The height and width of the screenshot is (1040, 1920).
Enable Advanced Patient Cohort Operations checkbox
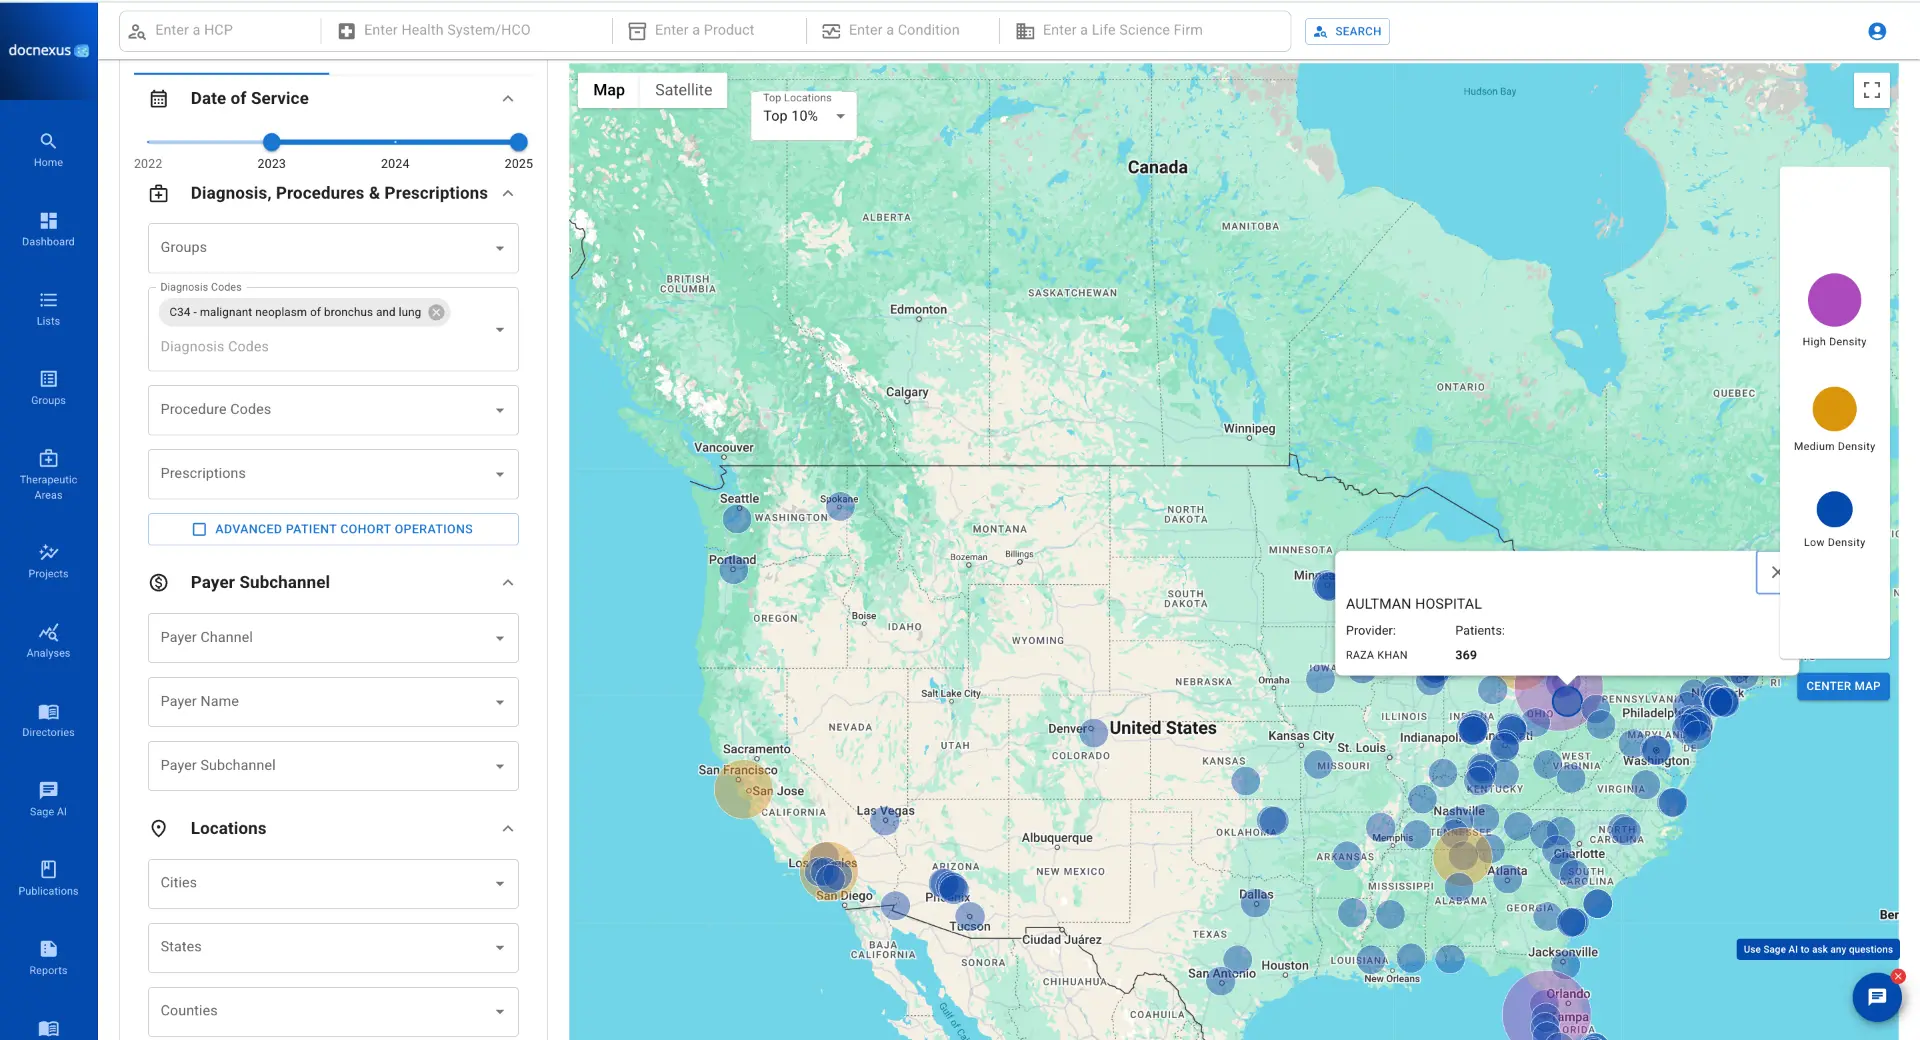pos(199,529)
